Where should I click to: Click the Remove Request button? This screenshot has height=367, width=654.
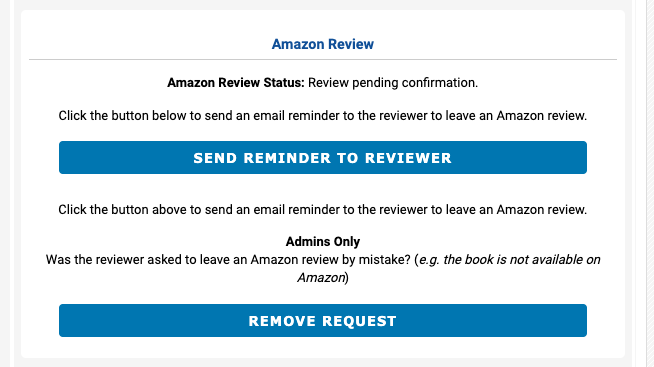pyautogui.click(x=323, y=320)
